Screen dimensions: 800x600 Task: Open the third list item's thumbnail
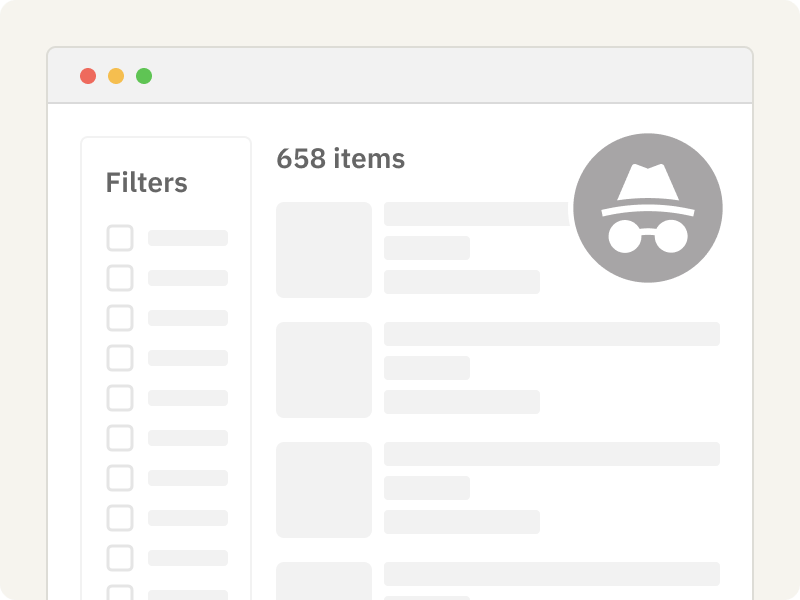click(324, 489)
